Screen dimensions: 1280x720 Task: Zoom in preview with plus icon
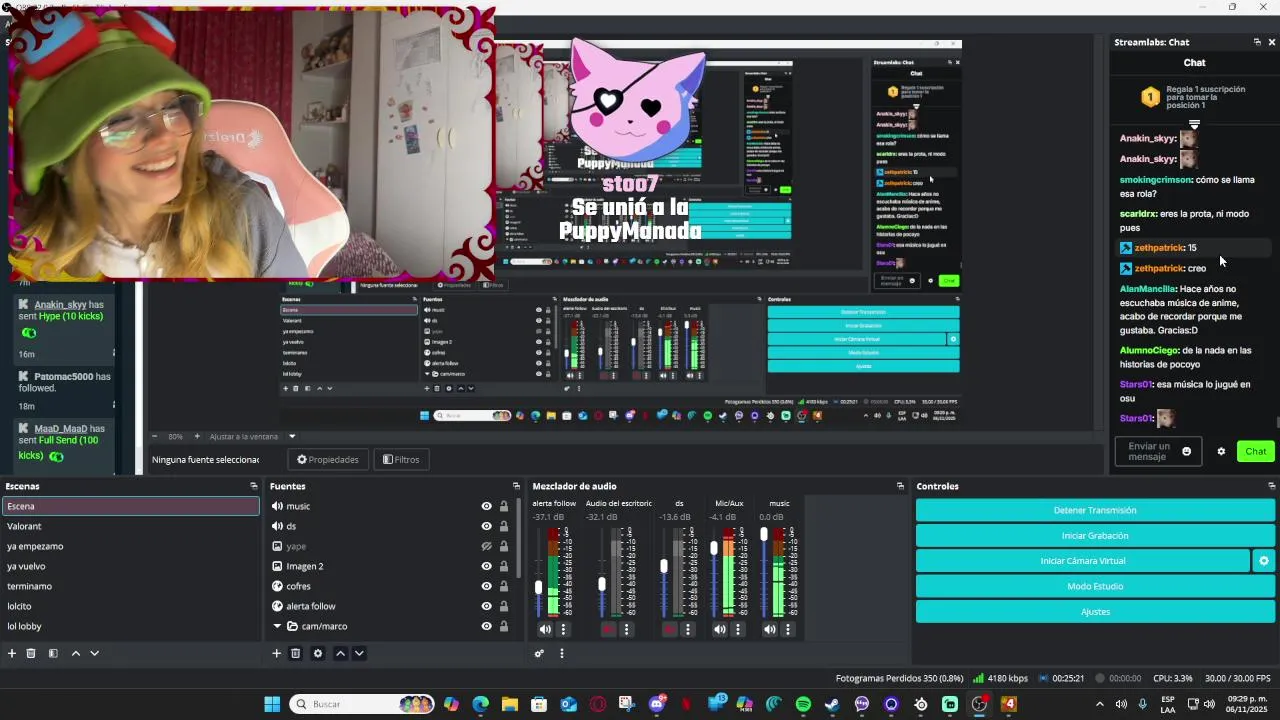[x=197, y=436]
